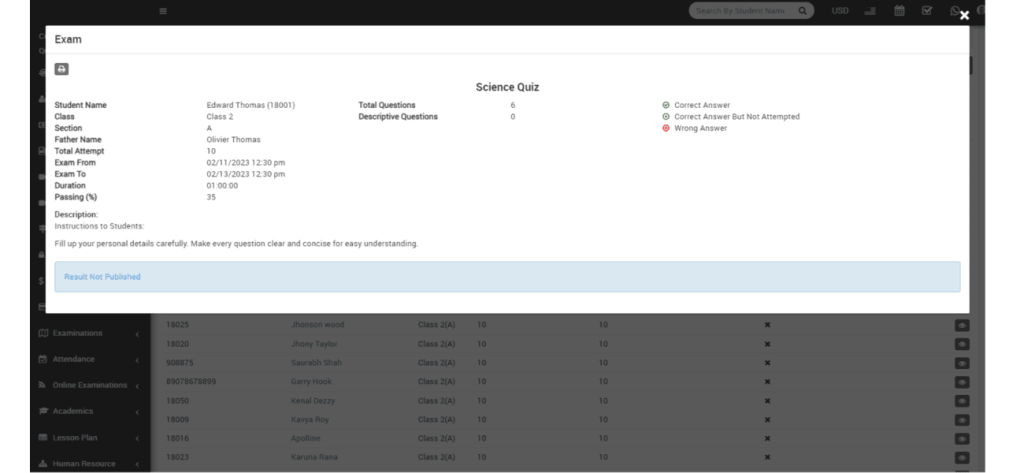Open the USD currency dropdown
This screenshot has width=1024, height=473.
(x=840, y=11)
